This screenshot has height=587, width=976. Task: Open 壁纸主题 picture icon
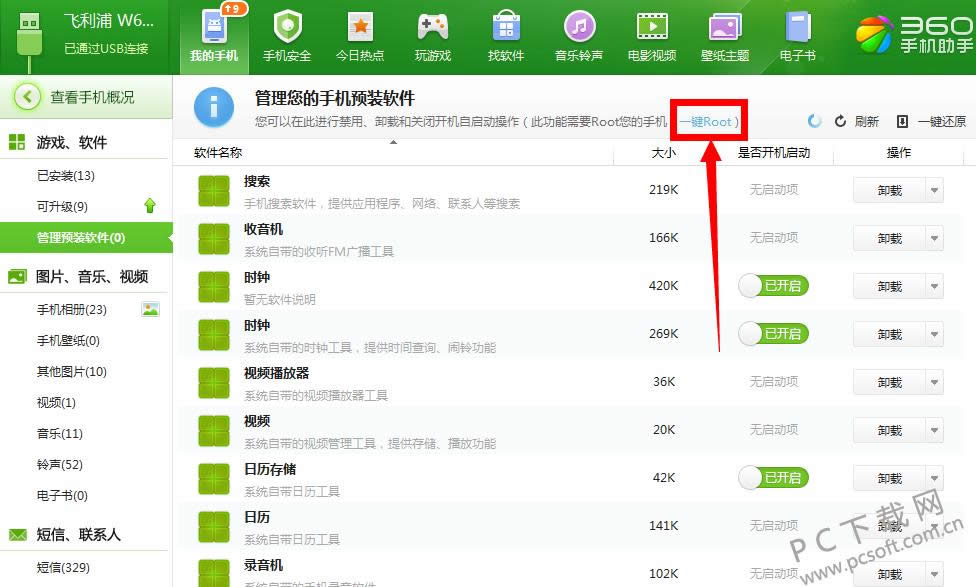click(x=725, y=27)
